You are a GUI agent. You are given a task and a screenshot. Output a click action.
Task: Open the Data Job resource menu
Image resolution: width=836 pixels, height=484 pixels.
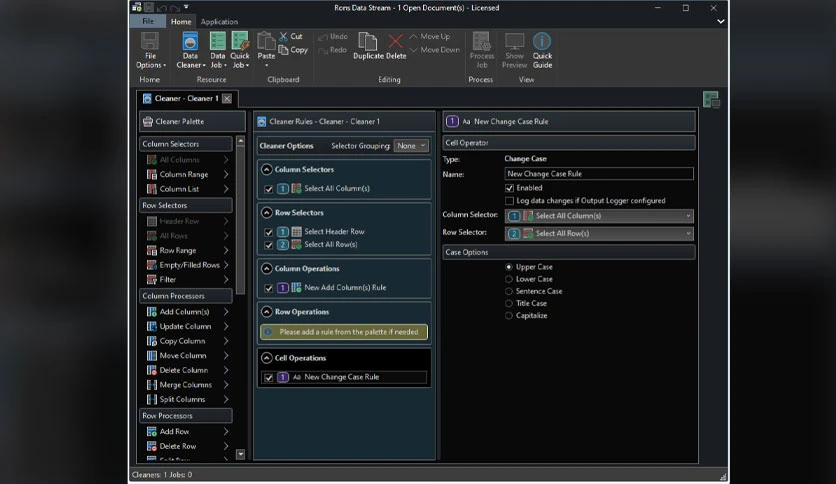tap(218, 51)
